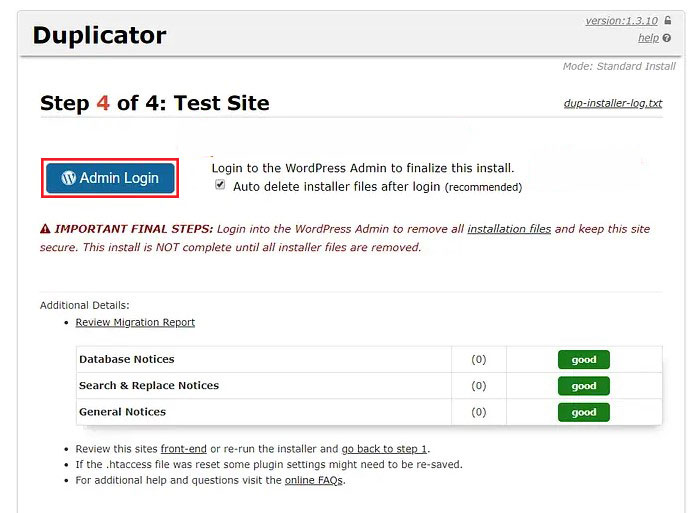The image size is (699, 513).
Task: Click the (0) count for Database Notices
Action: click(x=478, y=359)
